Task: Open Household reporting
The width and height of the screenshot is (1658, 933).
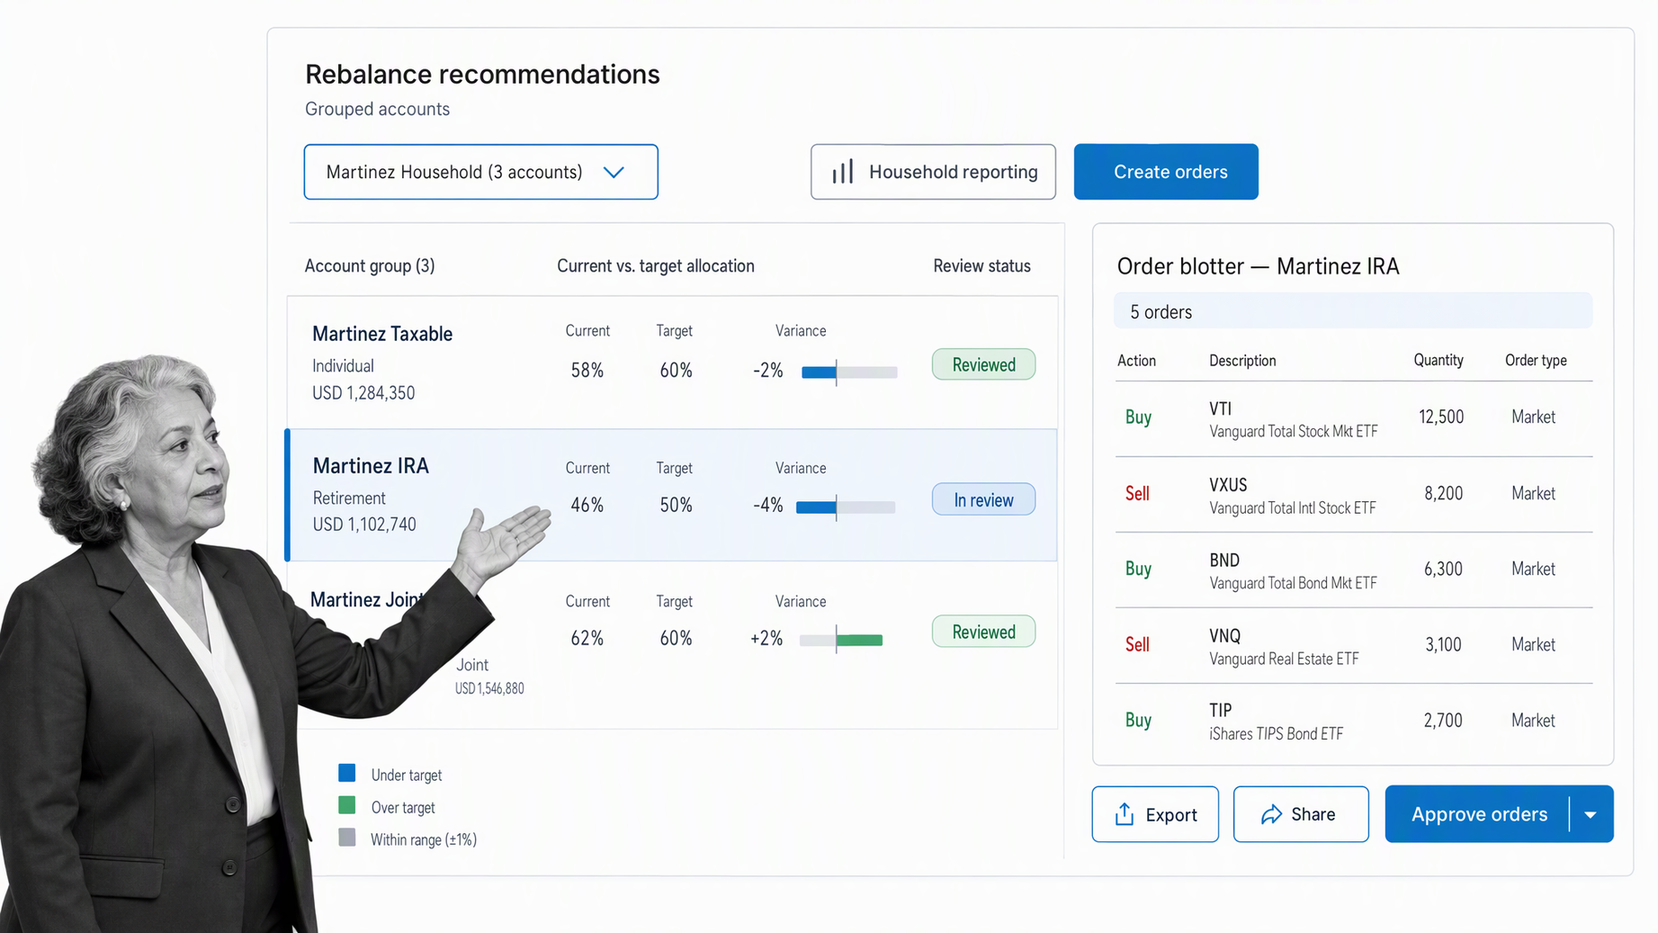Action: pos(933,172)
